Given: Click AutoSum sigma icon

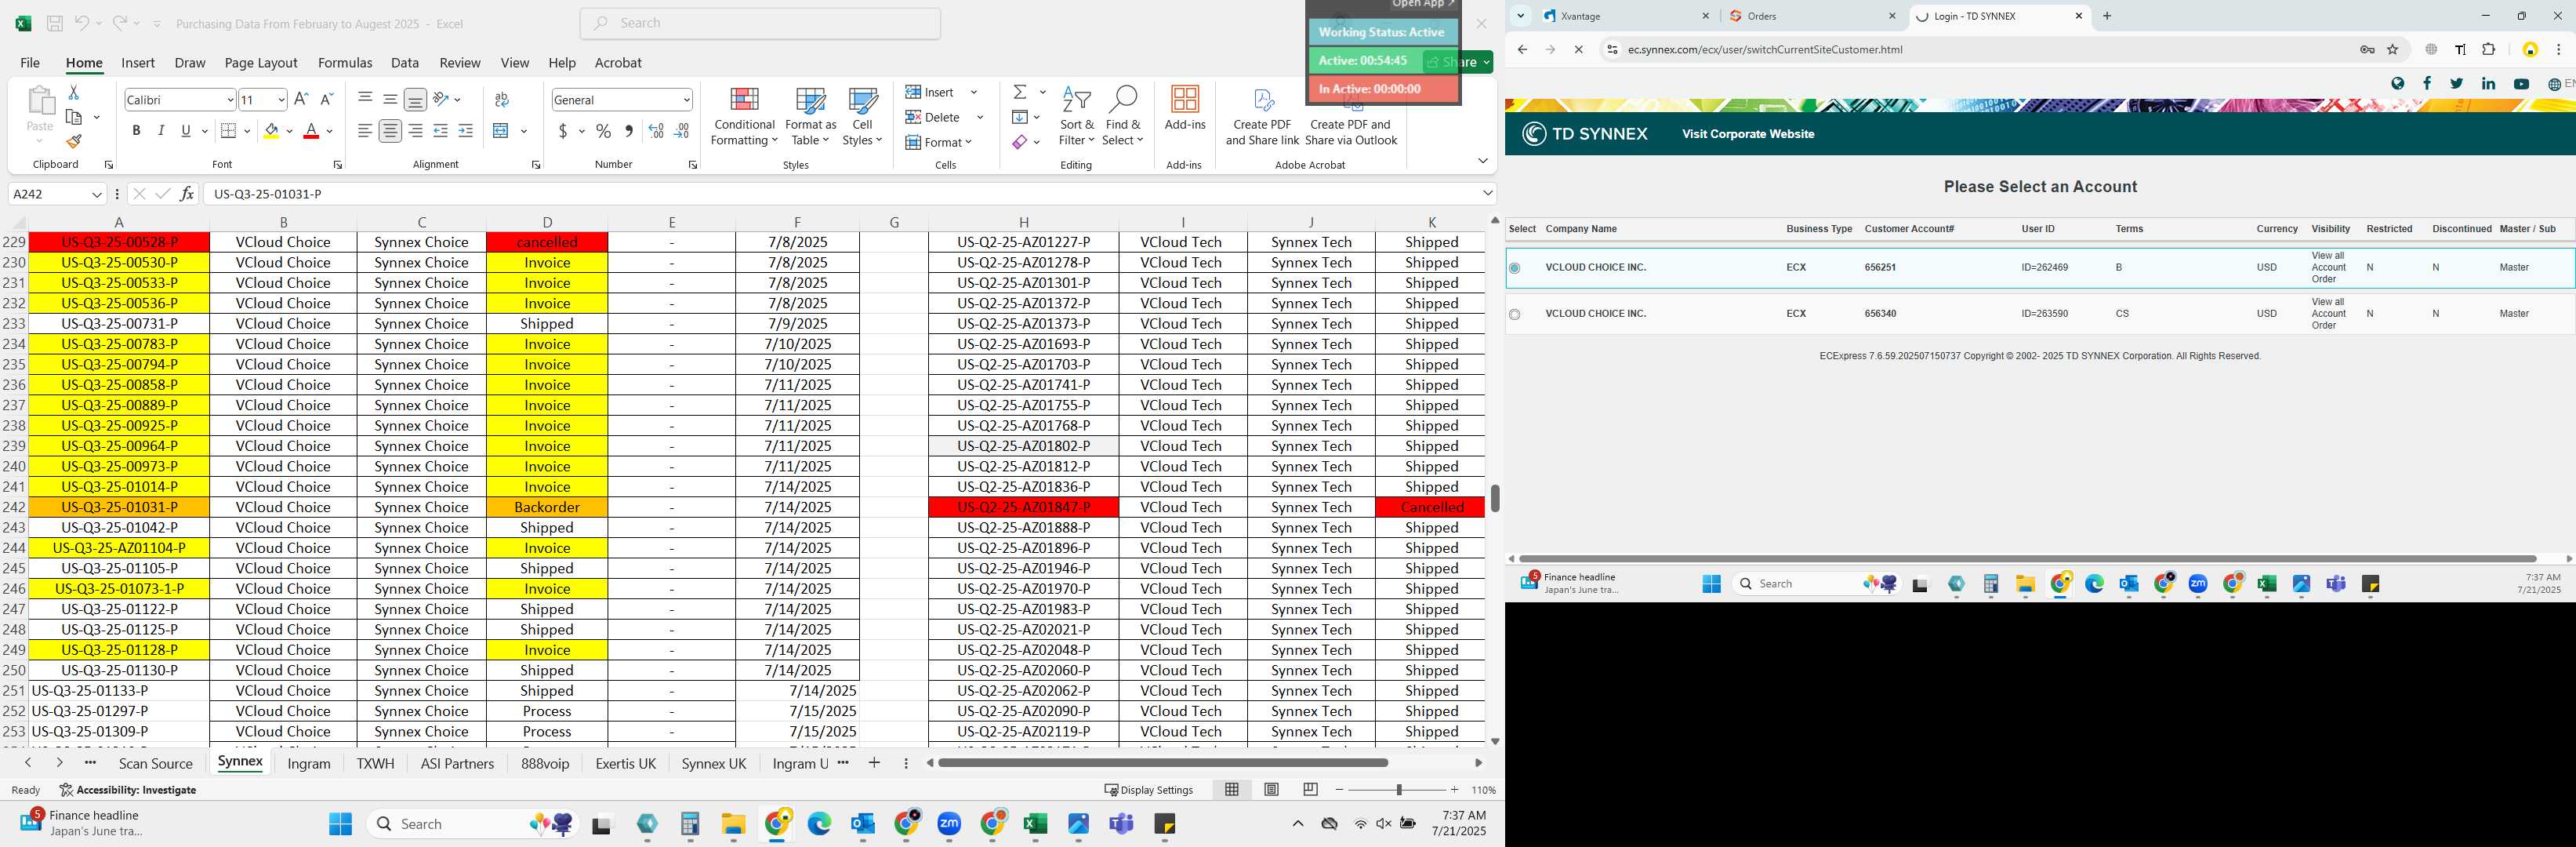Looking at the screenshot, I should click(1020, 92).
